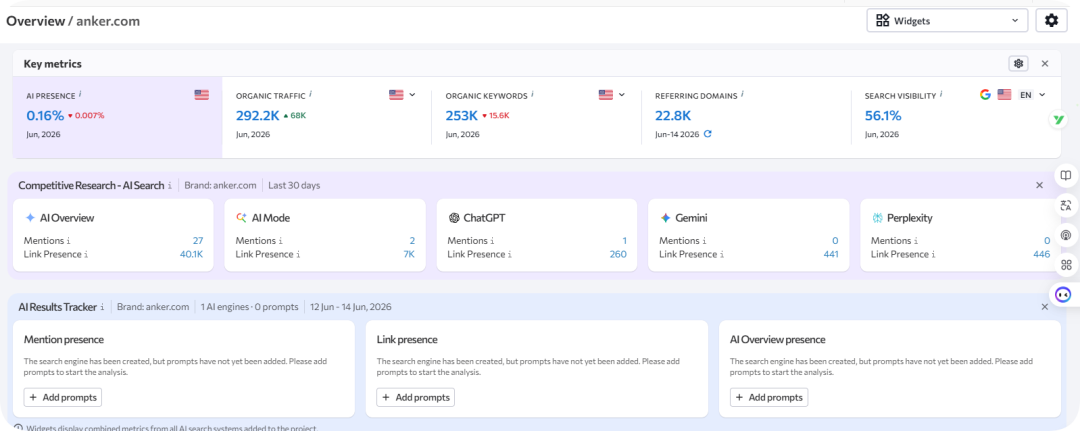Click ChatGPT Link Presence info icon

click(x=510, y=255)
